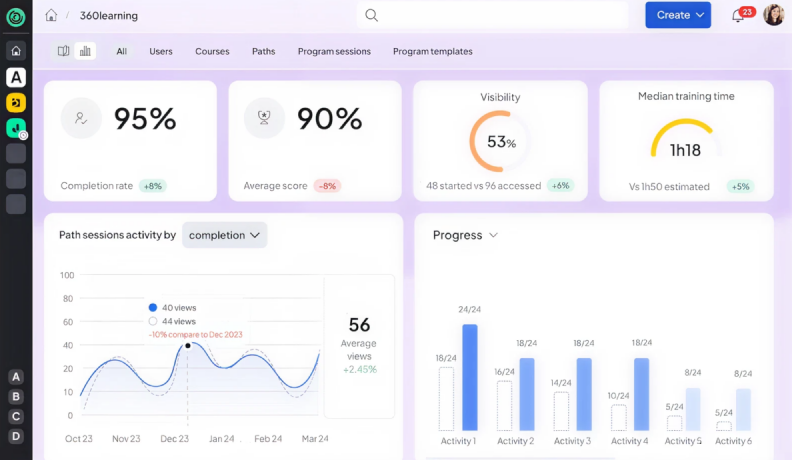
Task: Switch to the book catalog view icon
Action: tap(63, 51)
